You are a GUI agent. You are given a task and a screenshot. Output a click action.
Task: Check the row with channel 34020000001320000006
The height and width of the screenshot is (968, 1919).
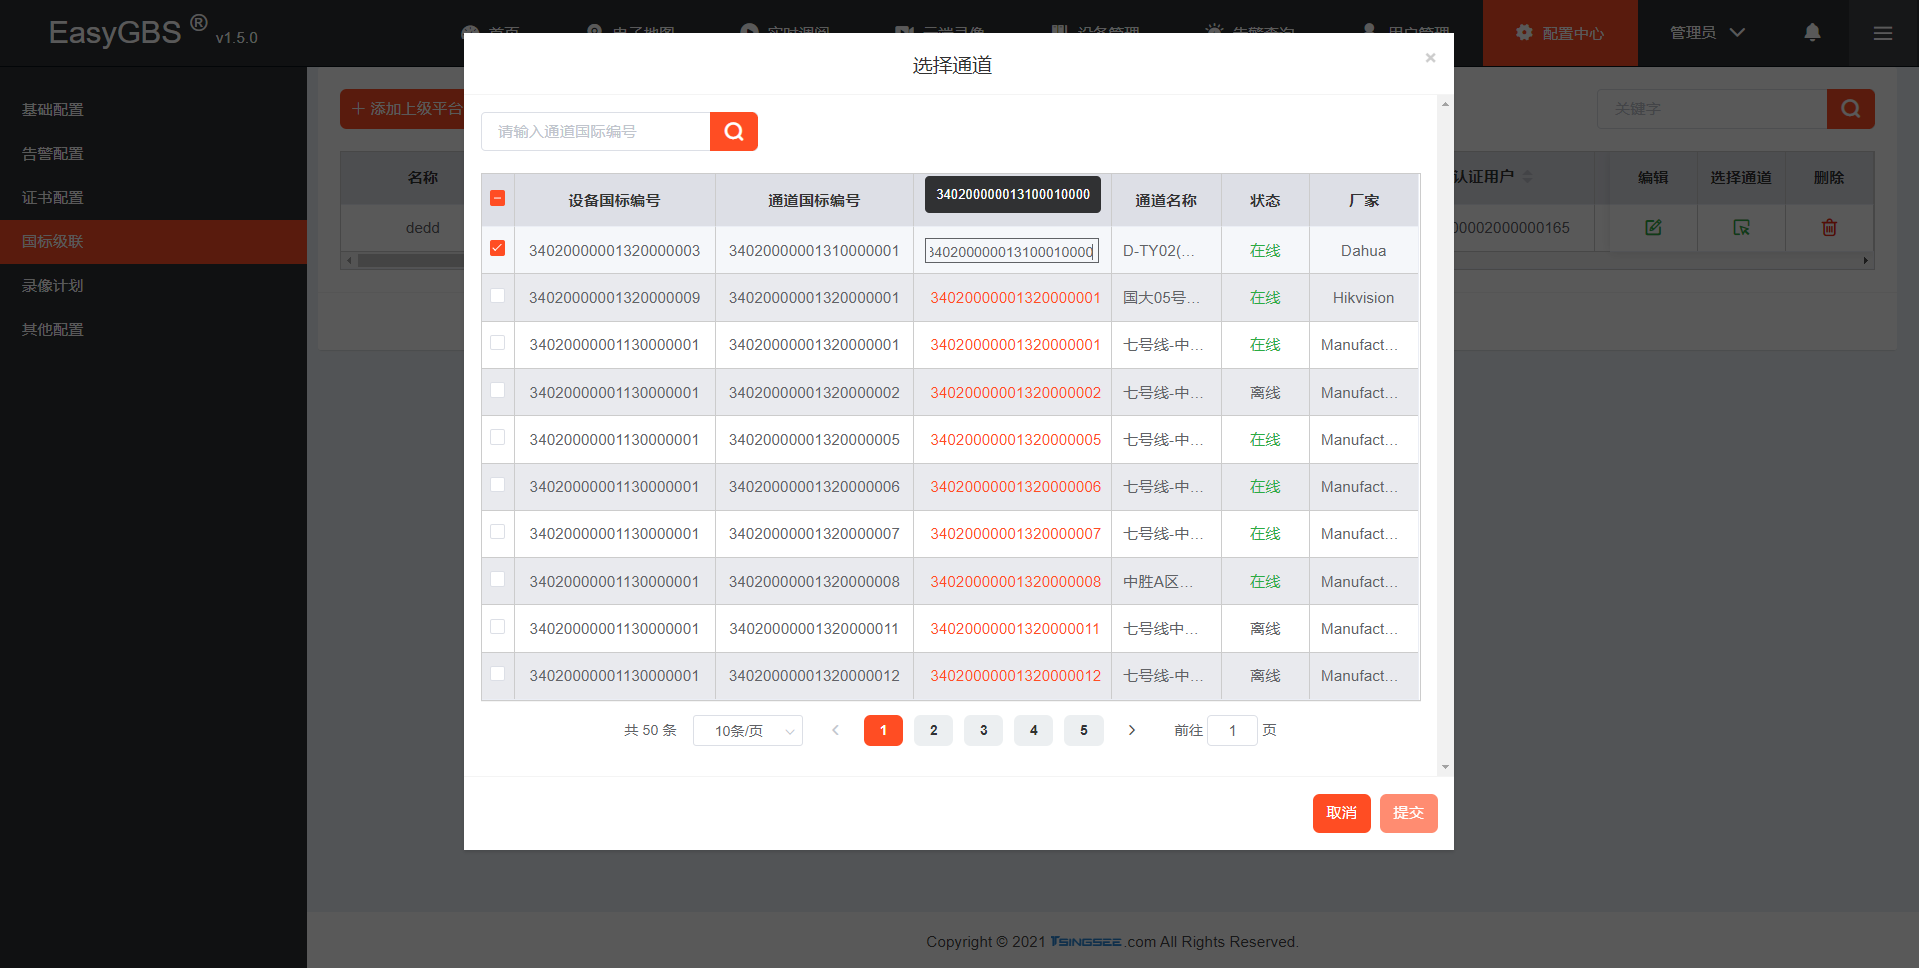[498, 485]
